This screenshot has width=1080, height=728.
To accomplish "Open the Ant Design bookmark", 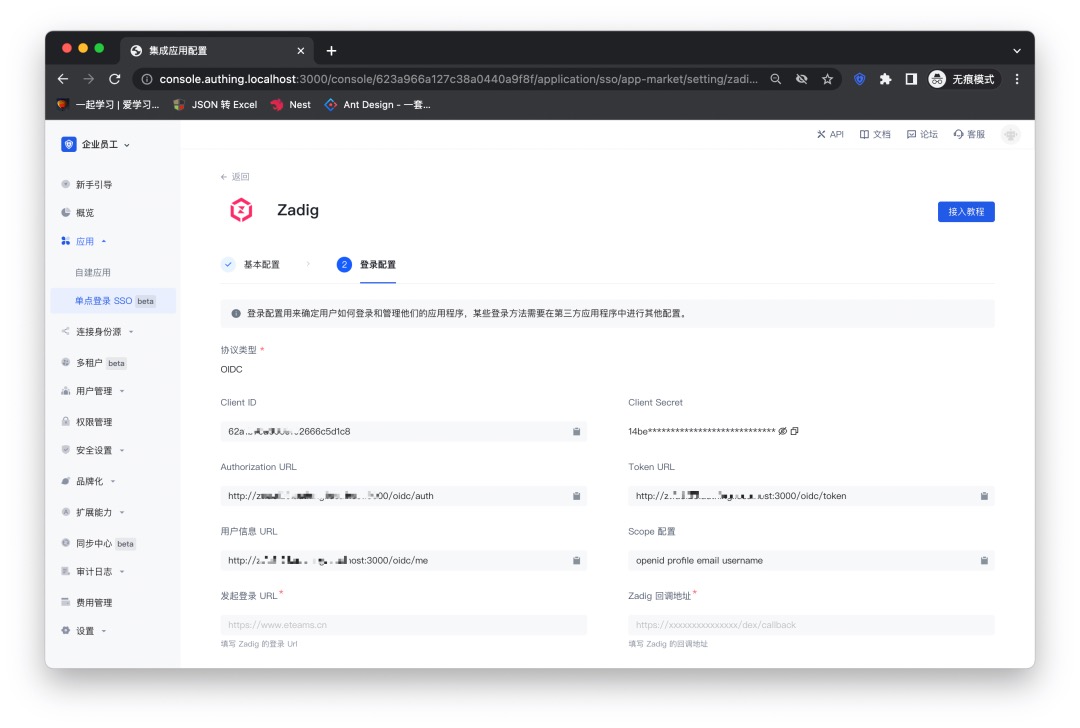I will 377,105.
